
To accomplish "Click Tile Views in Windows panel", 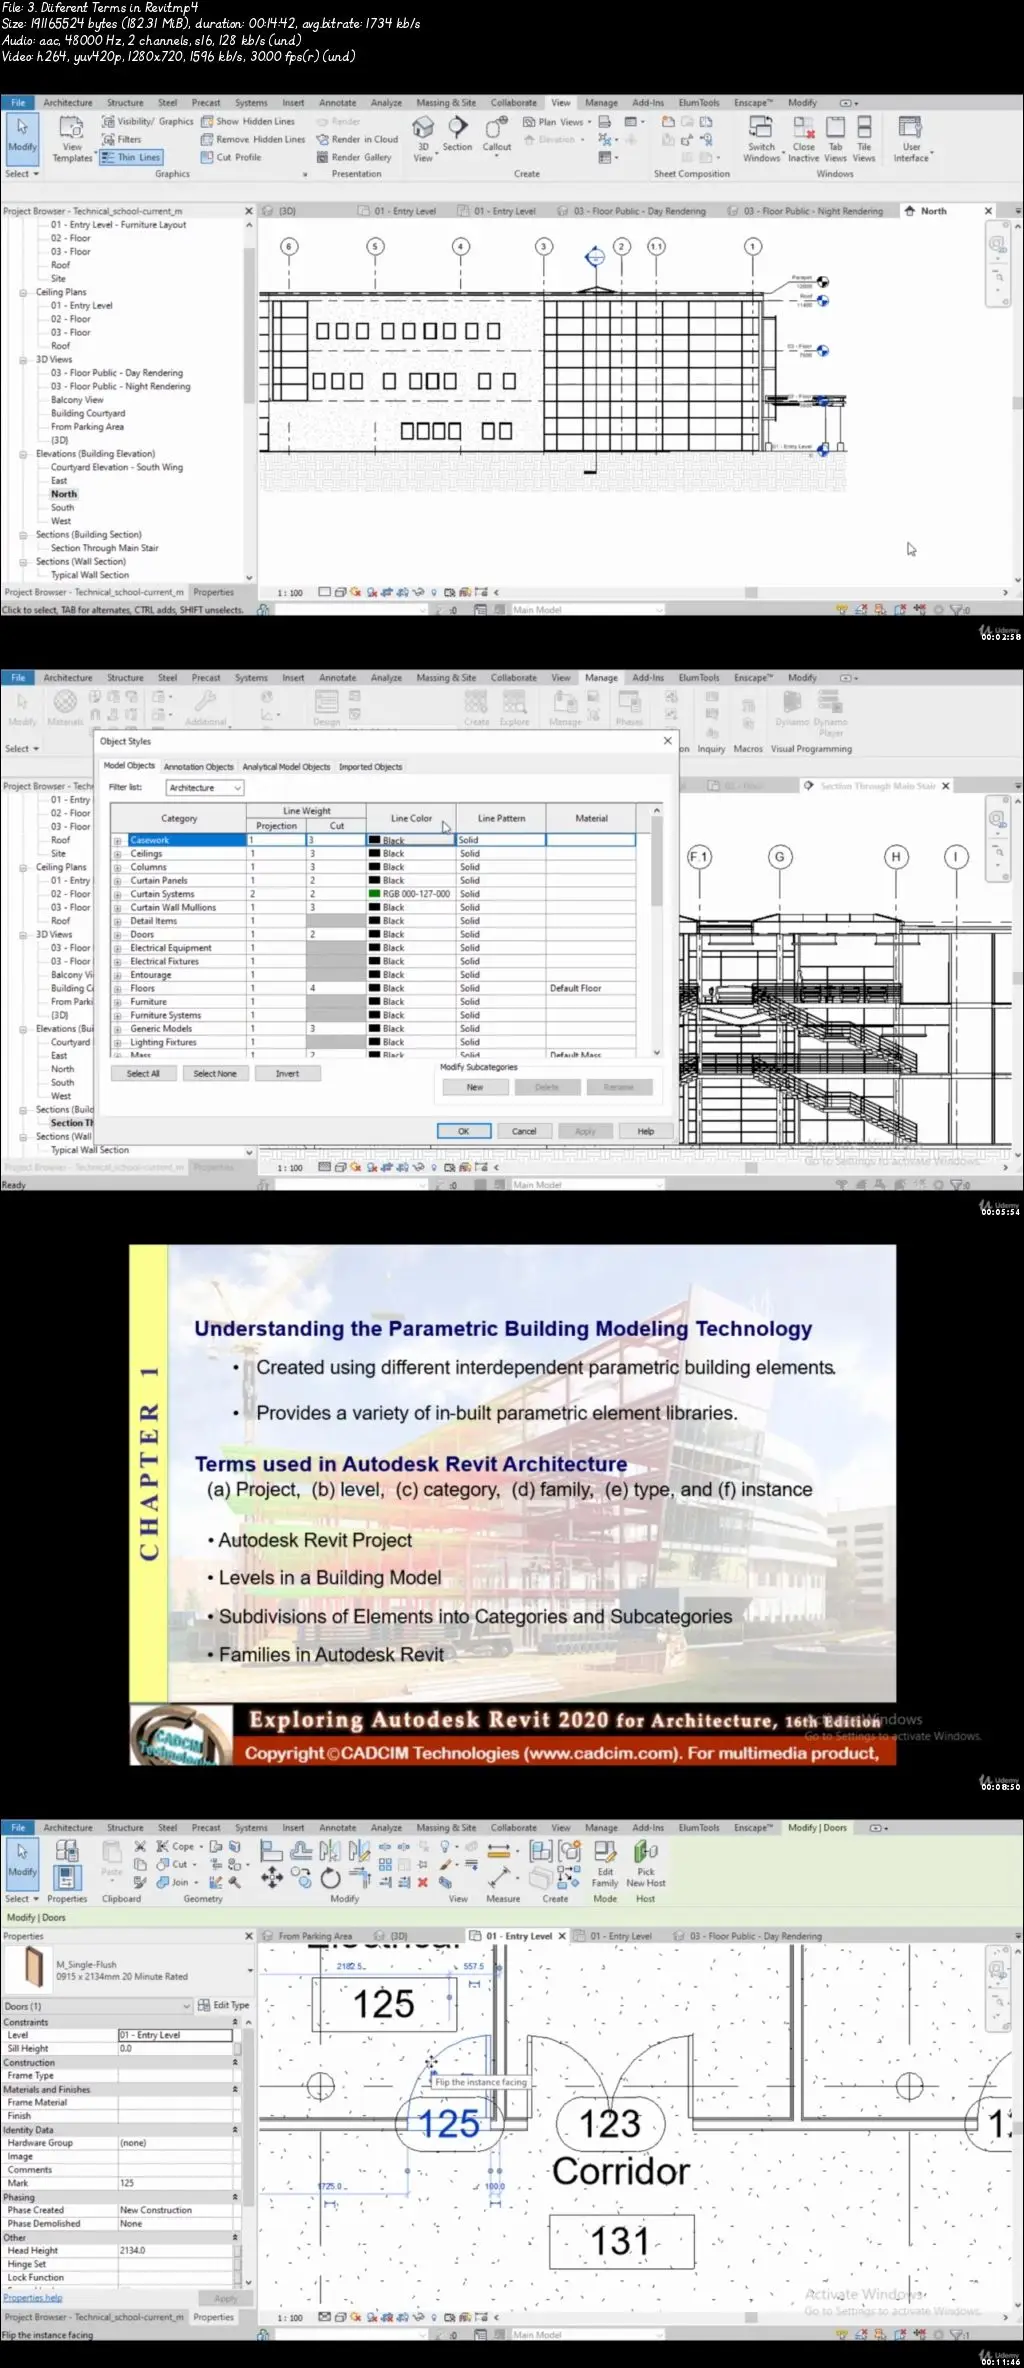I will click(x=864, y=139).
